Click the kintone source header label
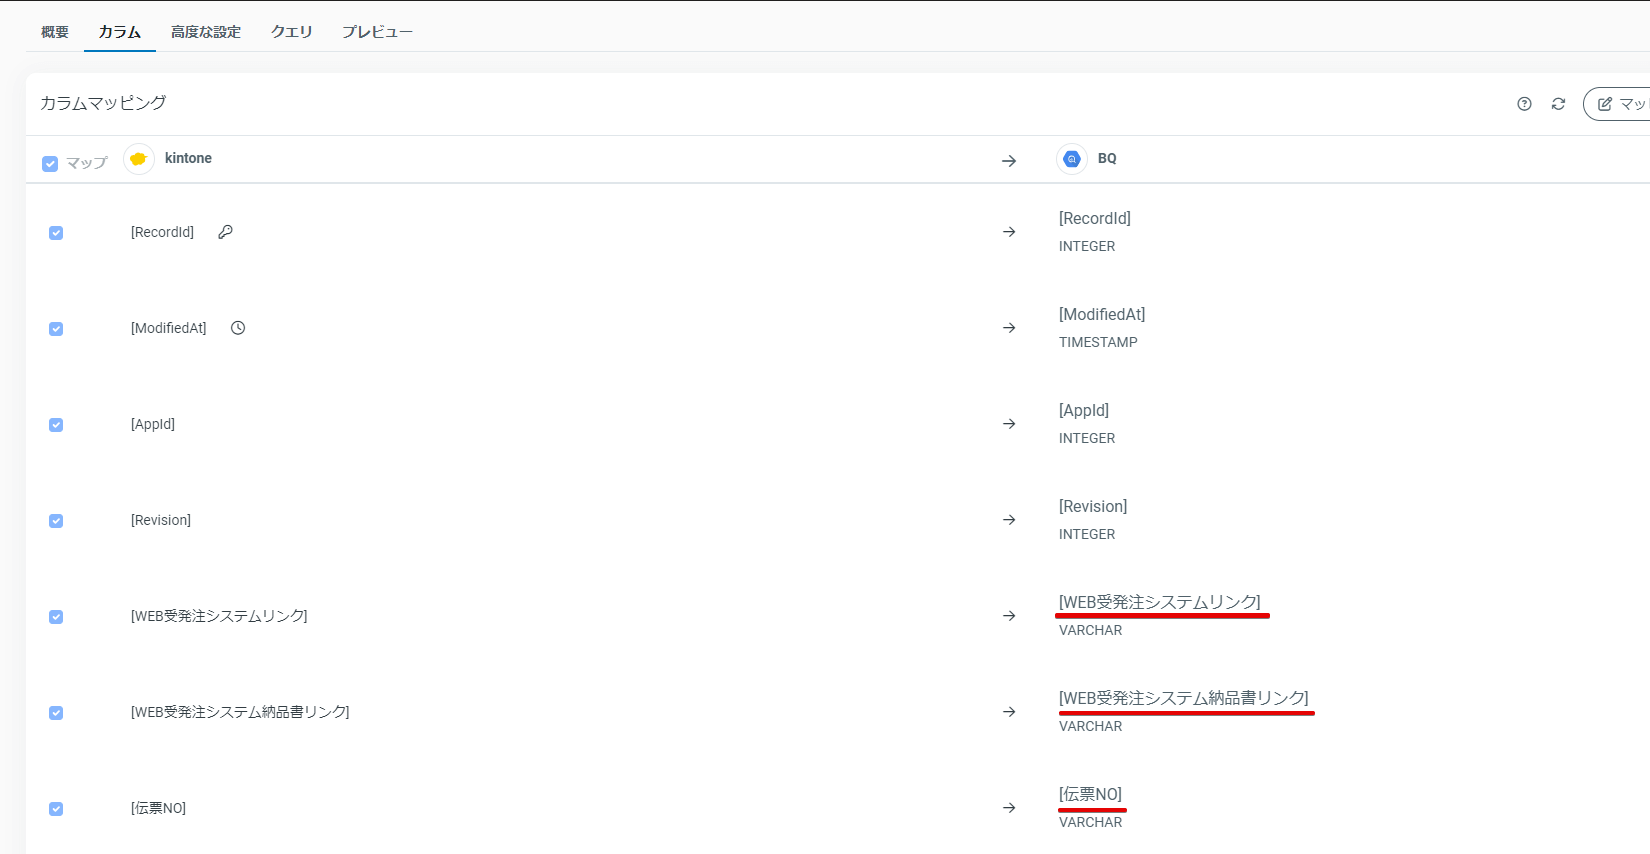Screen dimensions: 1650x854 pos(188,158)
